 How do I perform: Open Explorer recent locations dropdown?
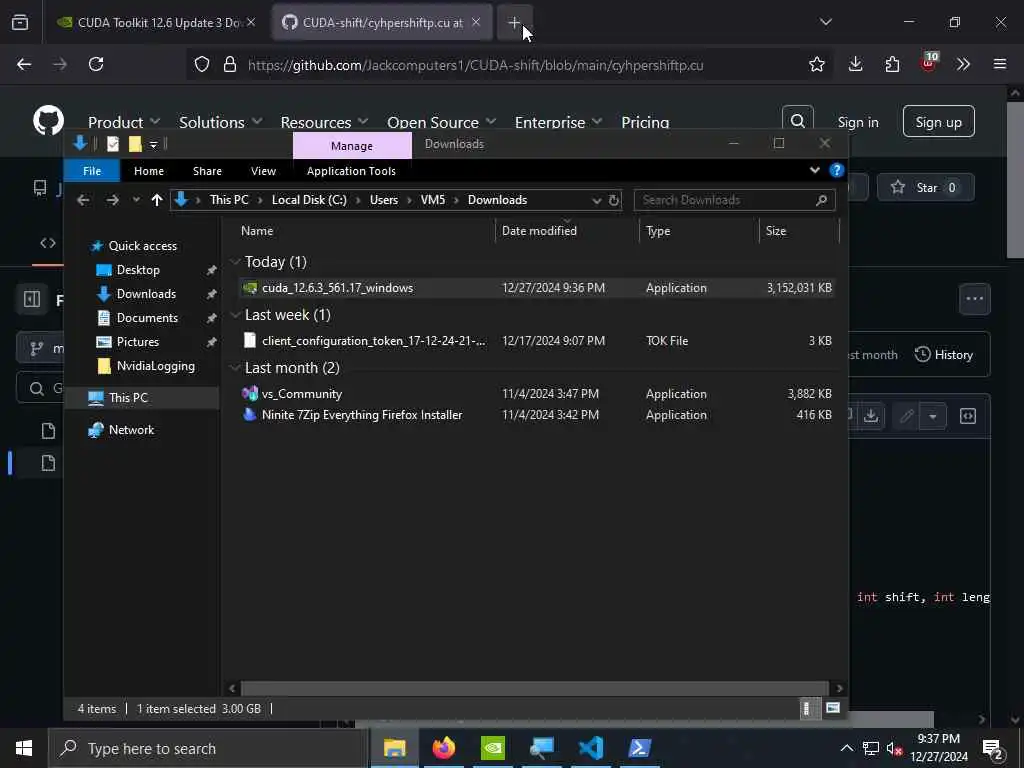[x=136, y=200]
